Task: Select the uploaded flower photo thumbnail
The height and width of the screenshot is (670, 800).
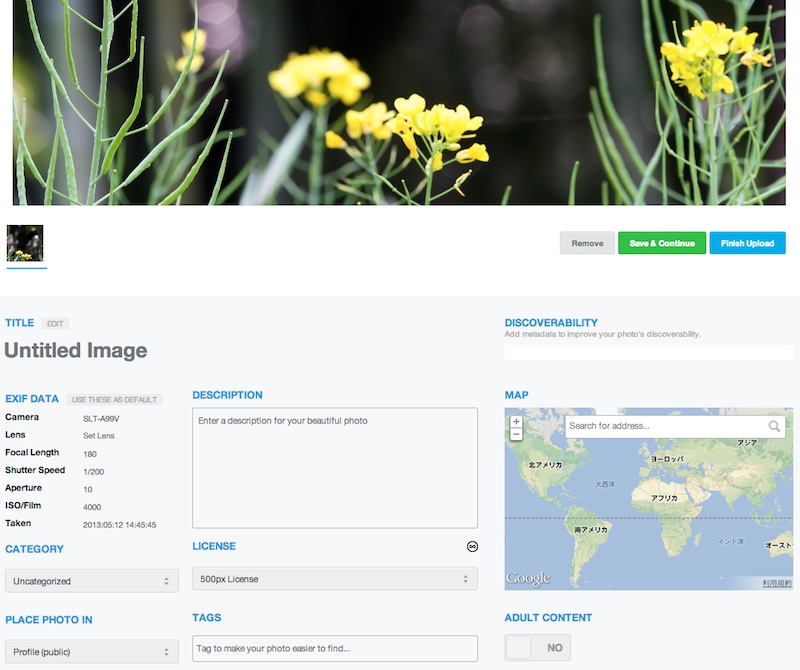Action: (25, 243)
